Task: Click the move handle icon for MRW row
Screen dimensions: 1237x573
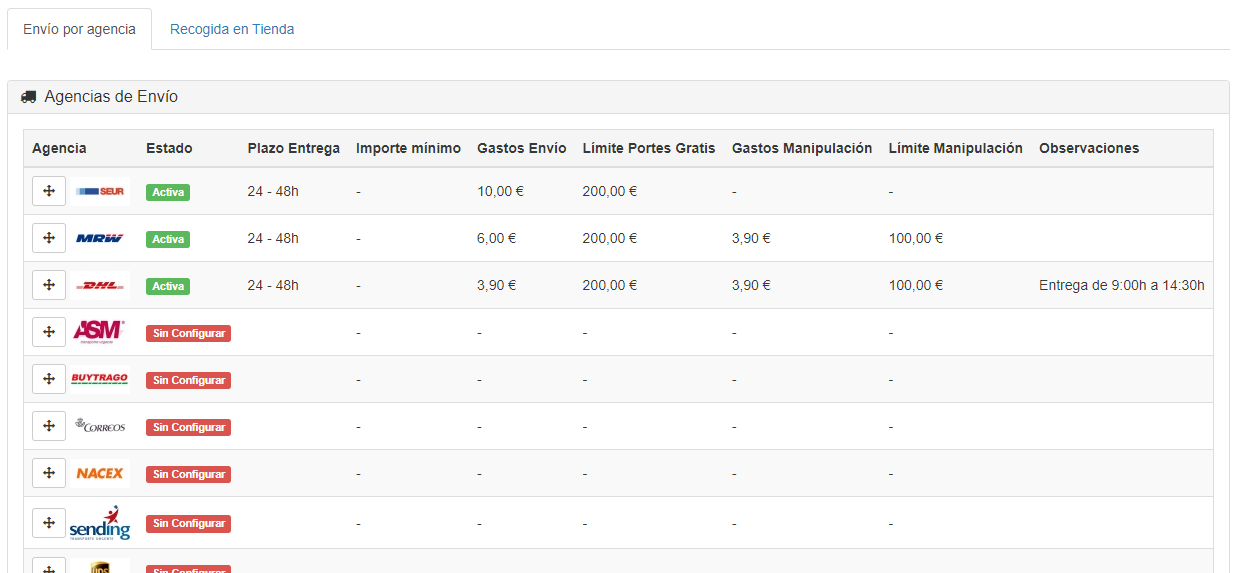Action: (x=49, y=238)
